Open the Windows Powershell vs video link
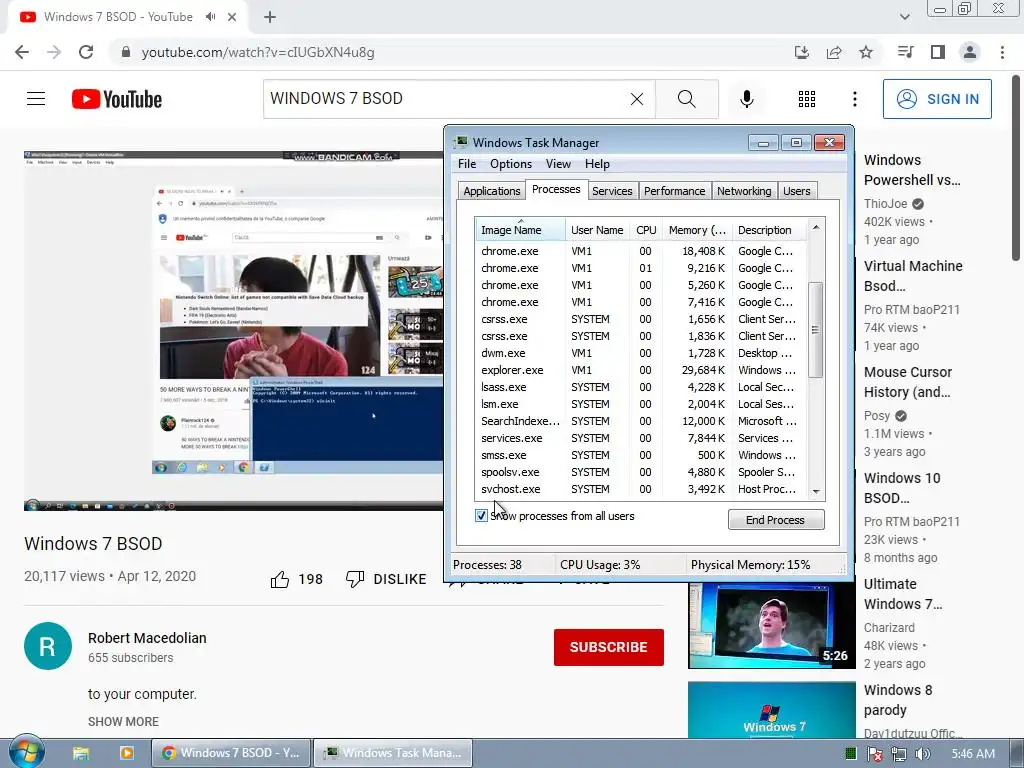Screen dimensions: 1024x768 click(x=912, y=170)
